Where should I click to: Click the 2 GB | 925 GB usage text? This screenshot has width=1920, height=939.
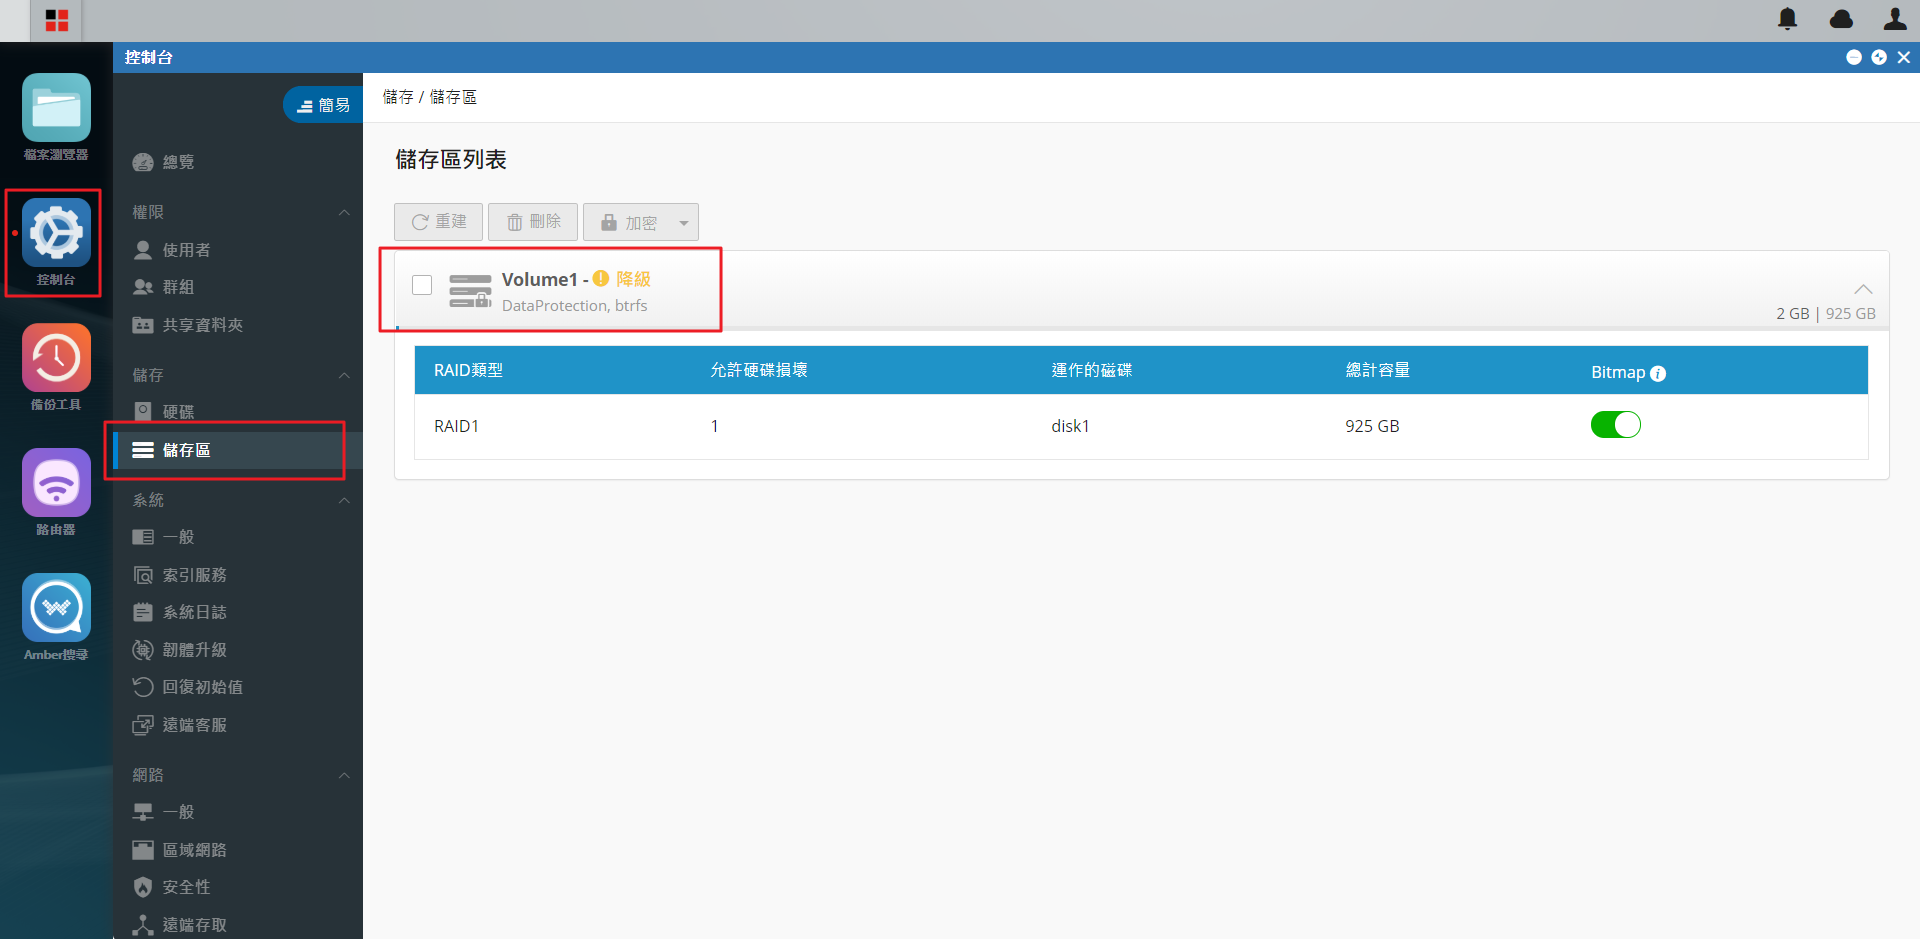[x=1826, y=313]
